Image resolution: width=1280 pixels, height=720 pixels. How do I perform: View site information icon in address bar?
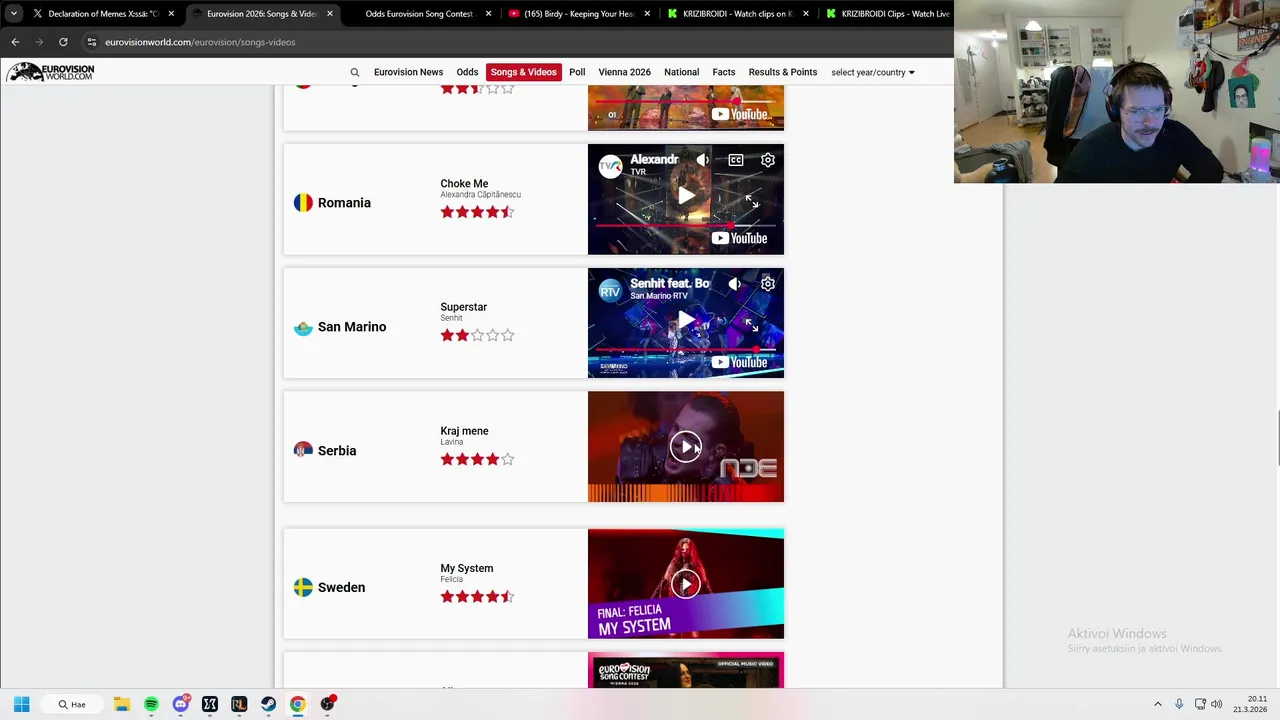[x=91, y=42]
